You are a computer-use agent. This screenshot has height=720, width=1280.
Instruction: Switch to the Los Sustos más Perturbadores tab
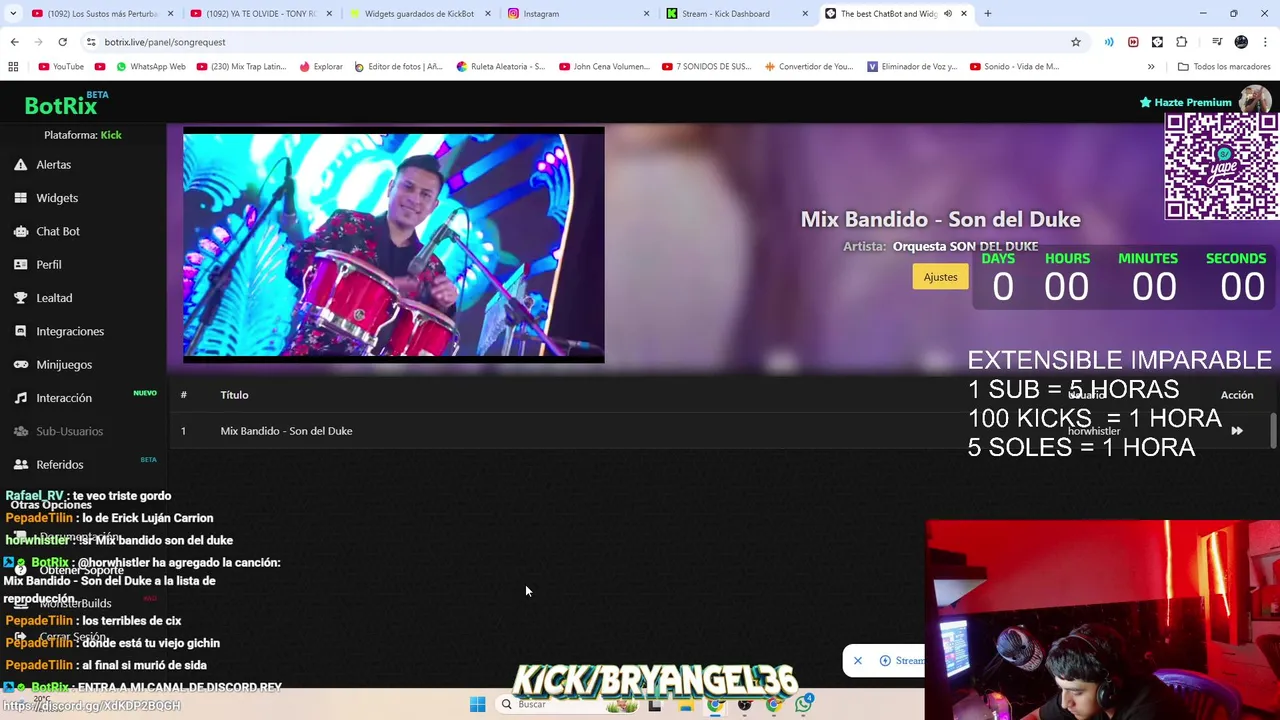(x=102, y=14)
